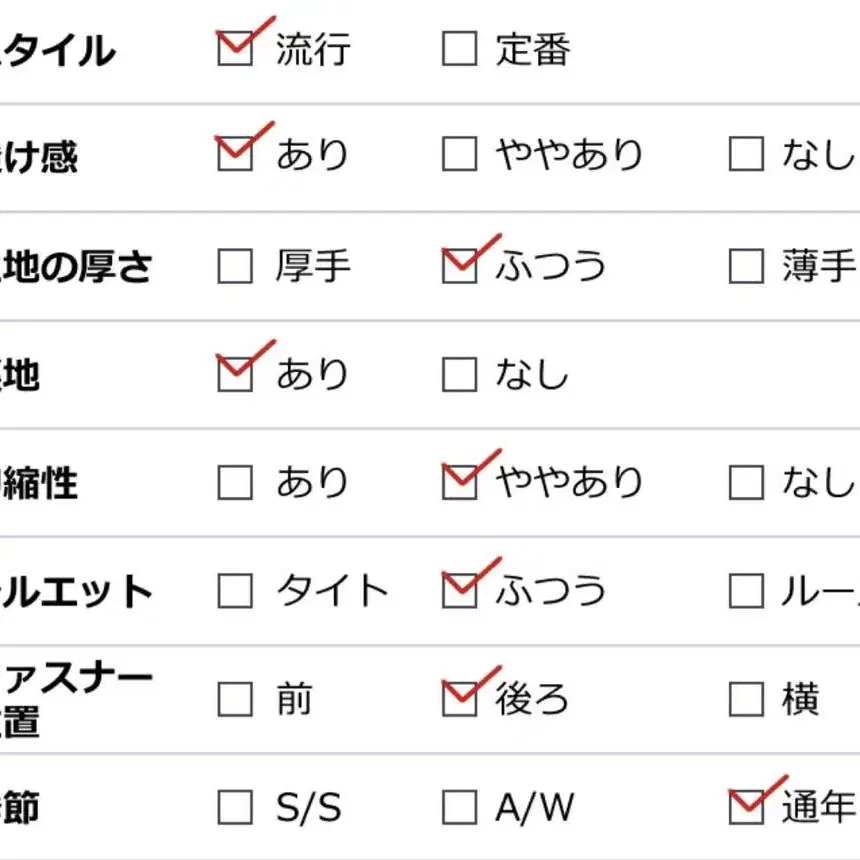Image resolution: width=860 pixels, height=860 pixels.
Task: Tick the あり stretch checkbox
Action: [x=235, y=483]
